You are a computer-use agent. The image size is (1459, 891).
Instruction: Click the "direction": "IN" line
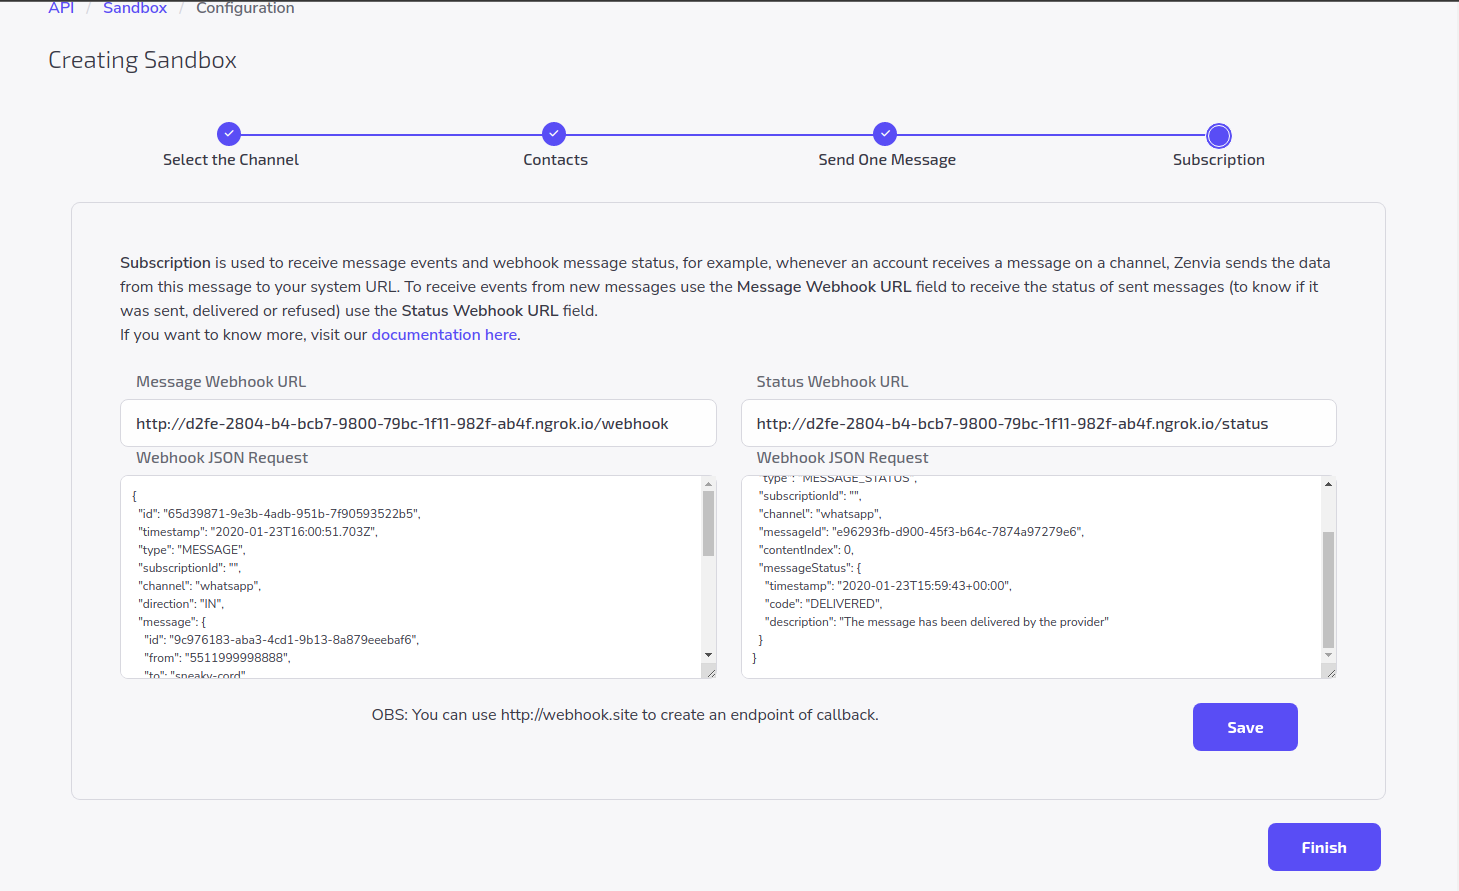coord(181,604)
